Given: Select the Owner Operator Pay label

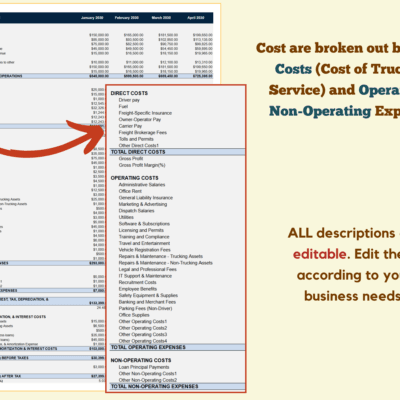Looking at the screenshot, I should coord(140,119).
